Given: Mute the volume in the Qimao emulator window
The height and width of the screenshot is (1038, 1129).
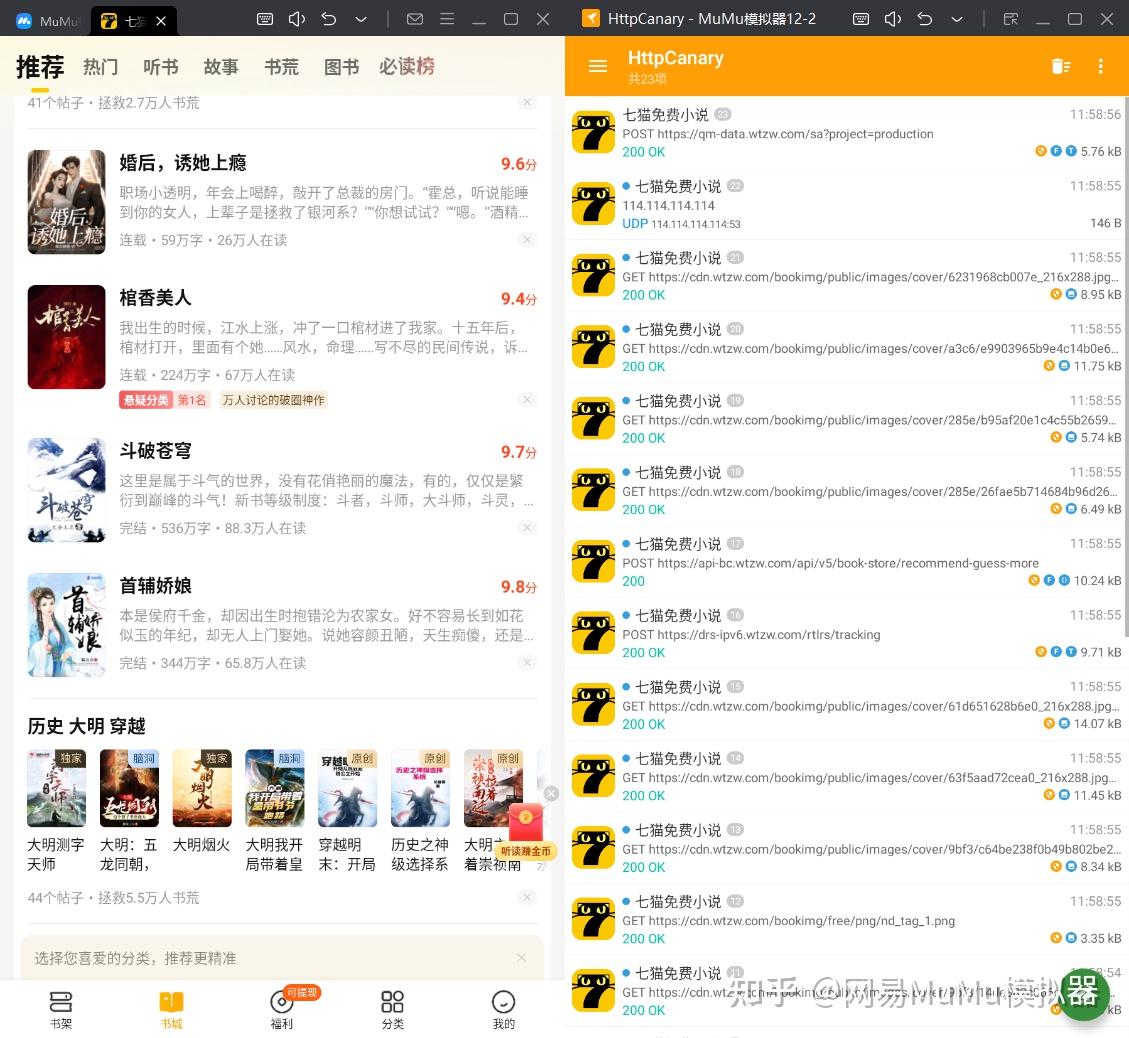Looking at the screenshot, I should 296,19.
